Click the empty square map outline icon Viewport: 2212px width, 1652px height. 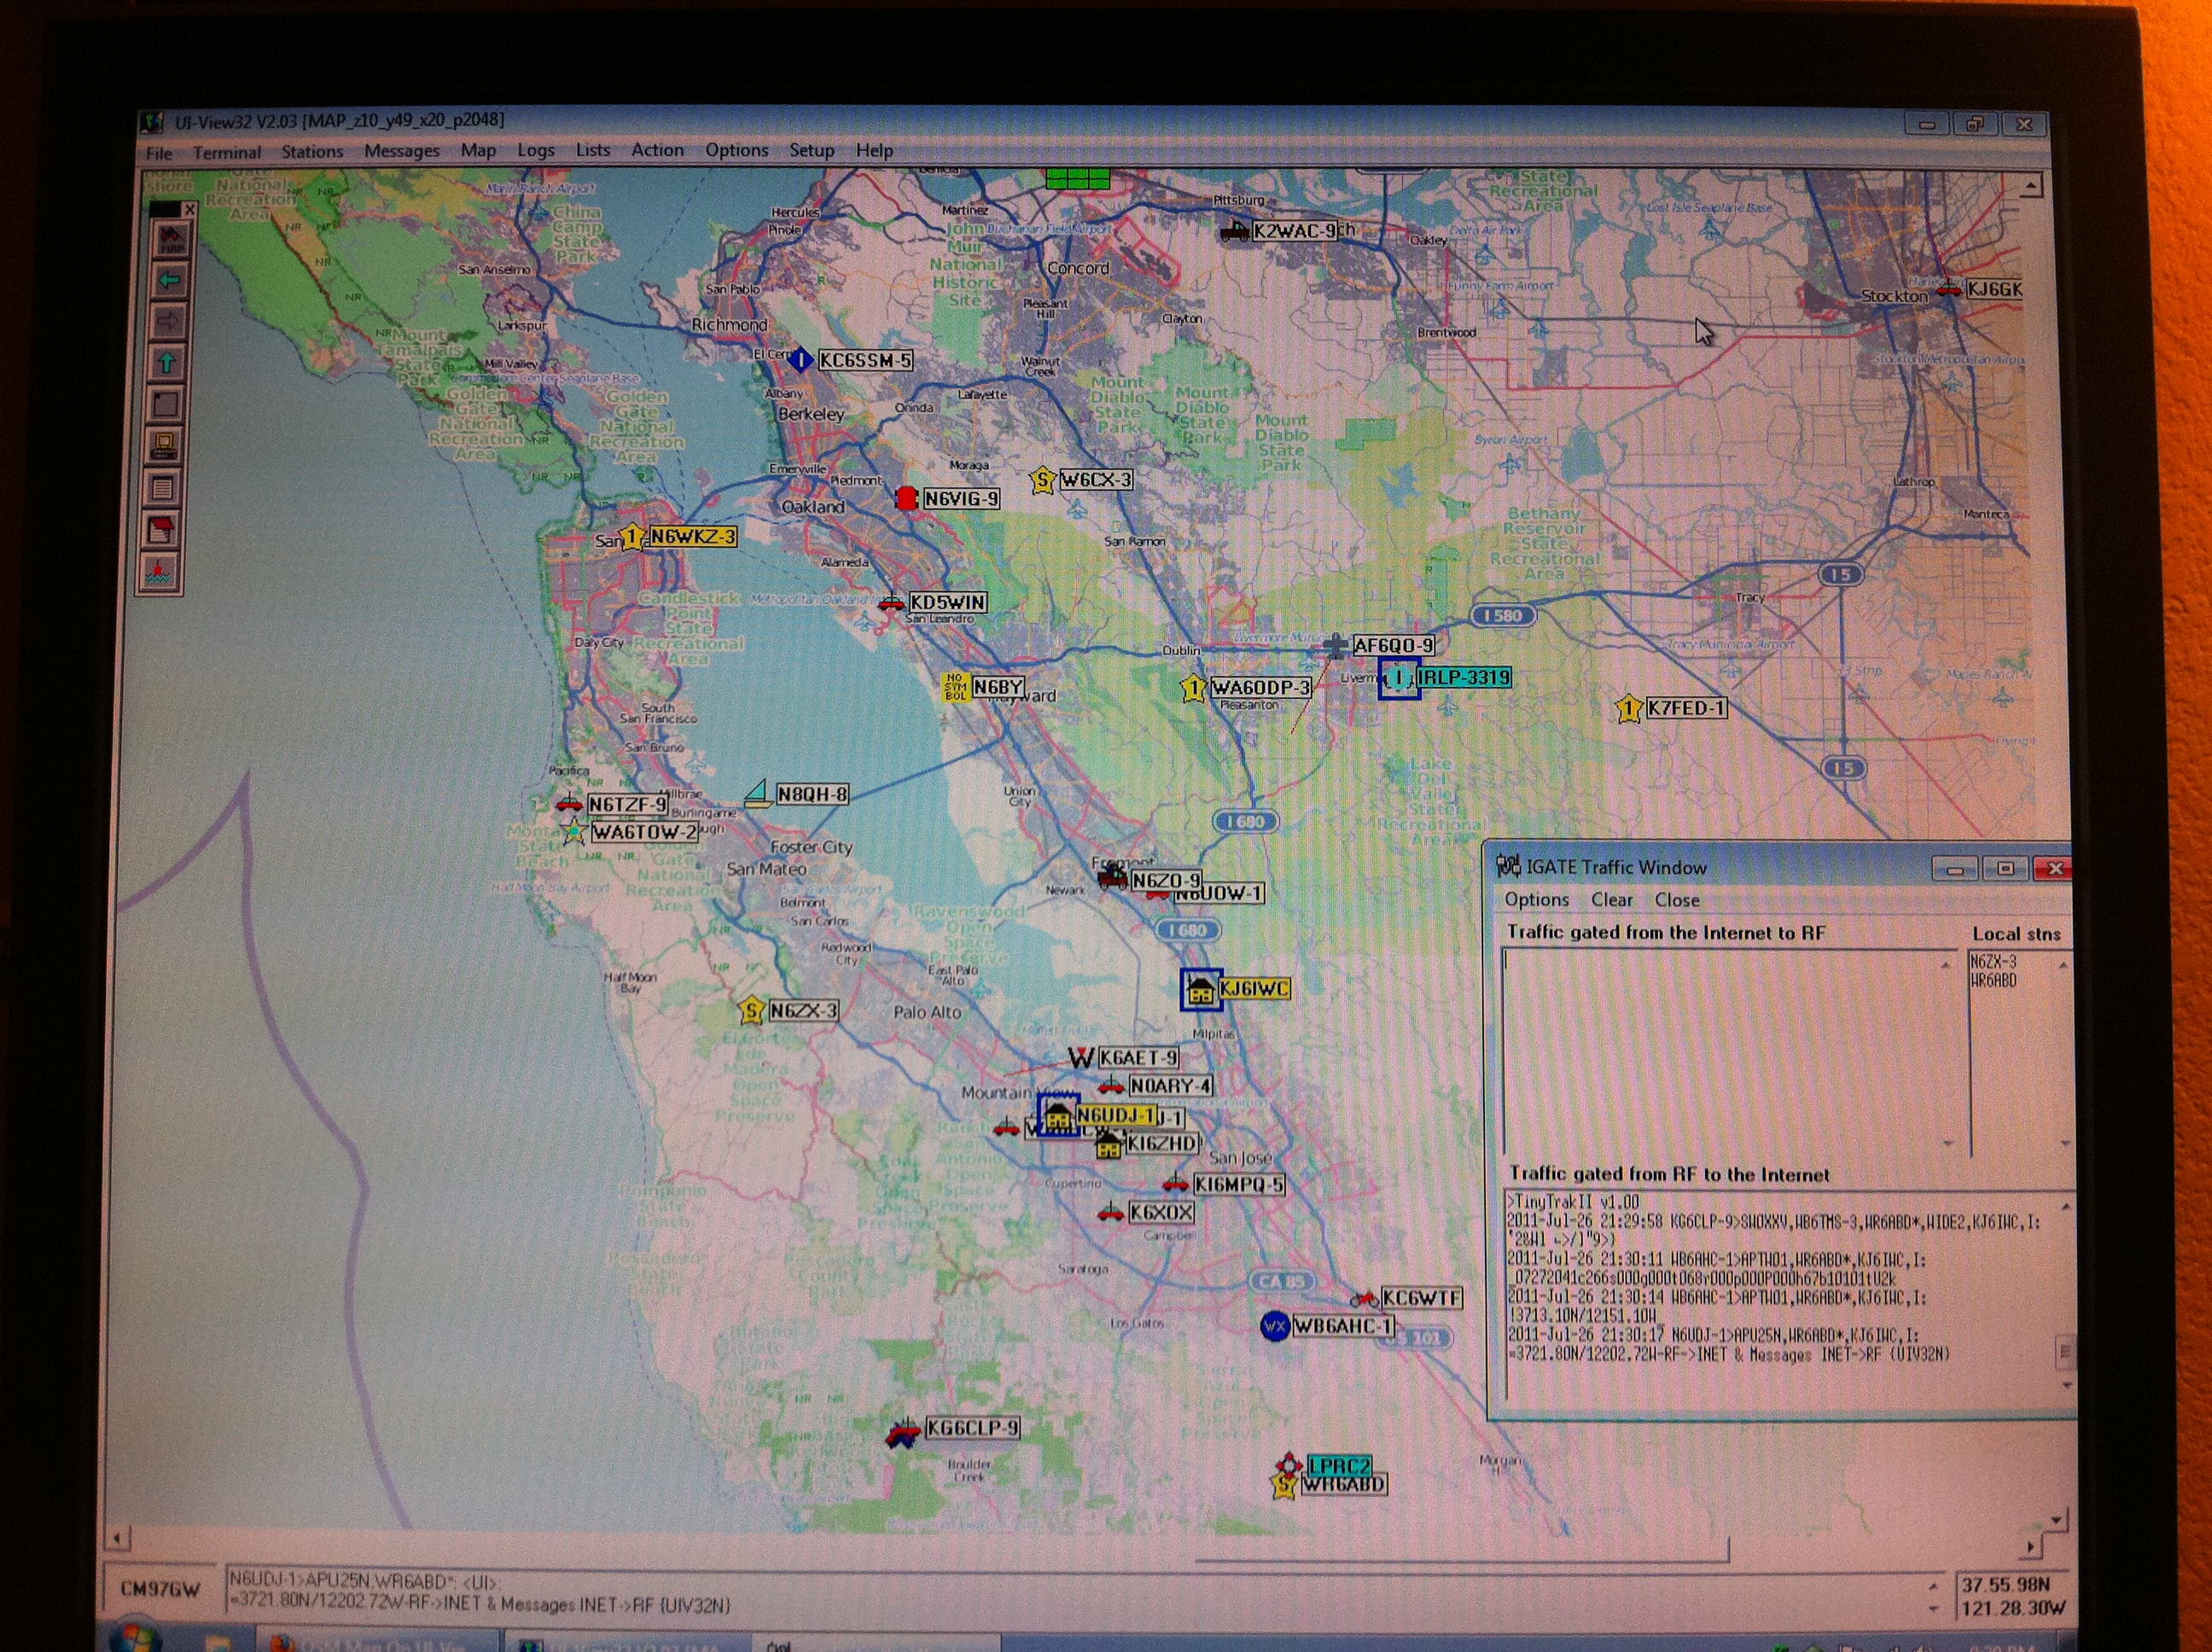click(166, 405)
